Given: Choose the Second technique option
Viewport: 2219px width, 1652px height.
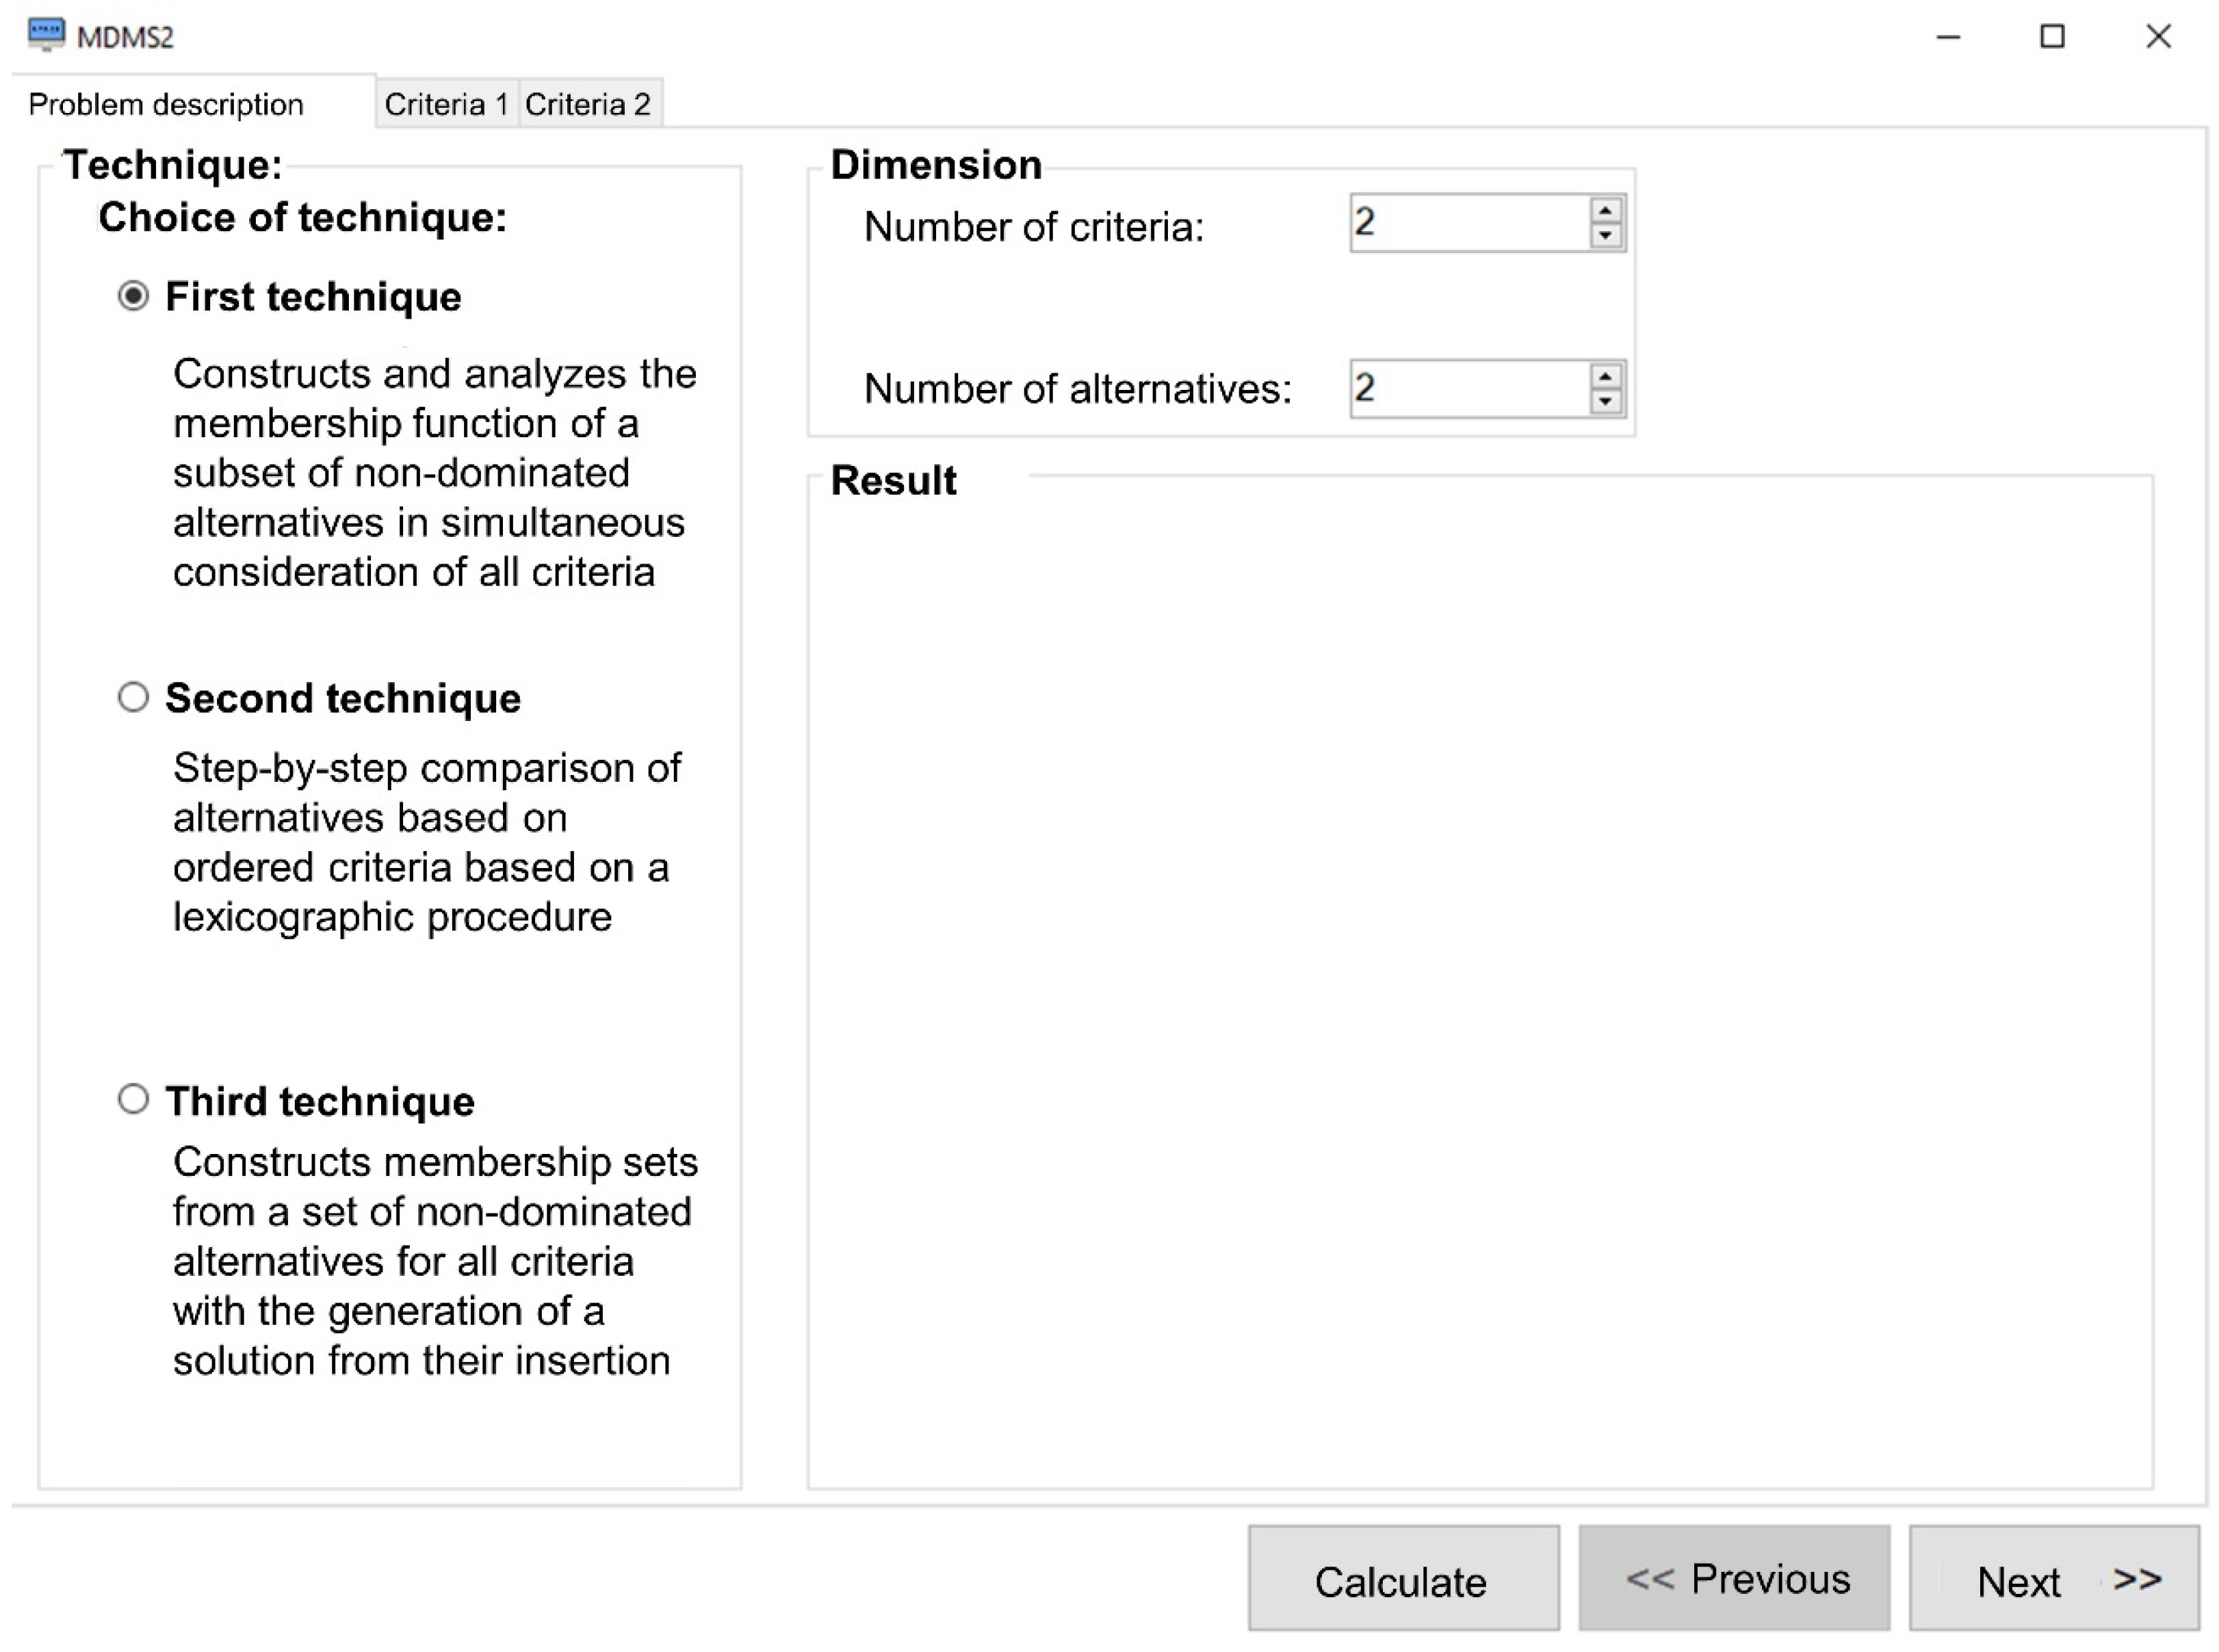Looking at the screenshot, I should (x=133, y=697).
